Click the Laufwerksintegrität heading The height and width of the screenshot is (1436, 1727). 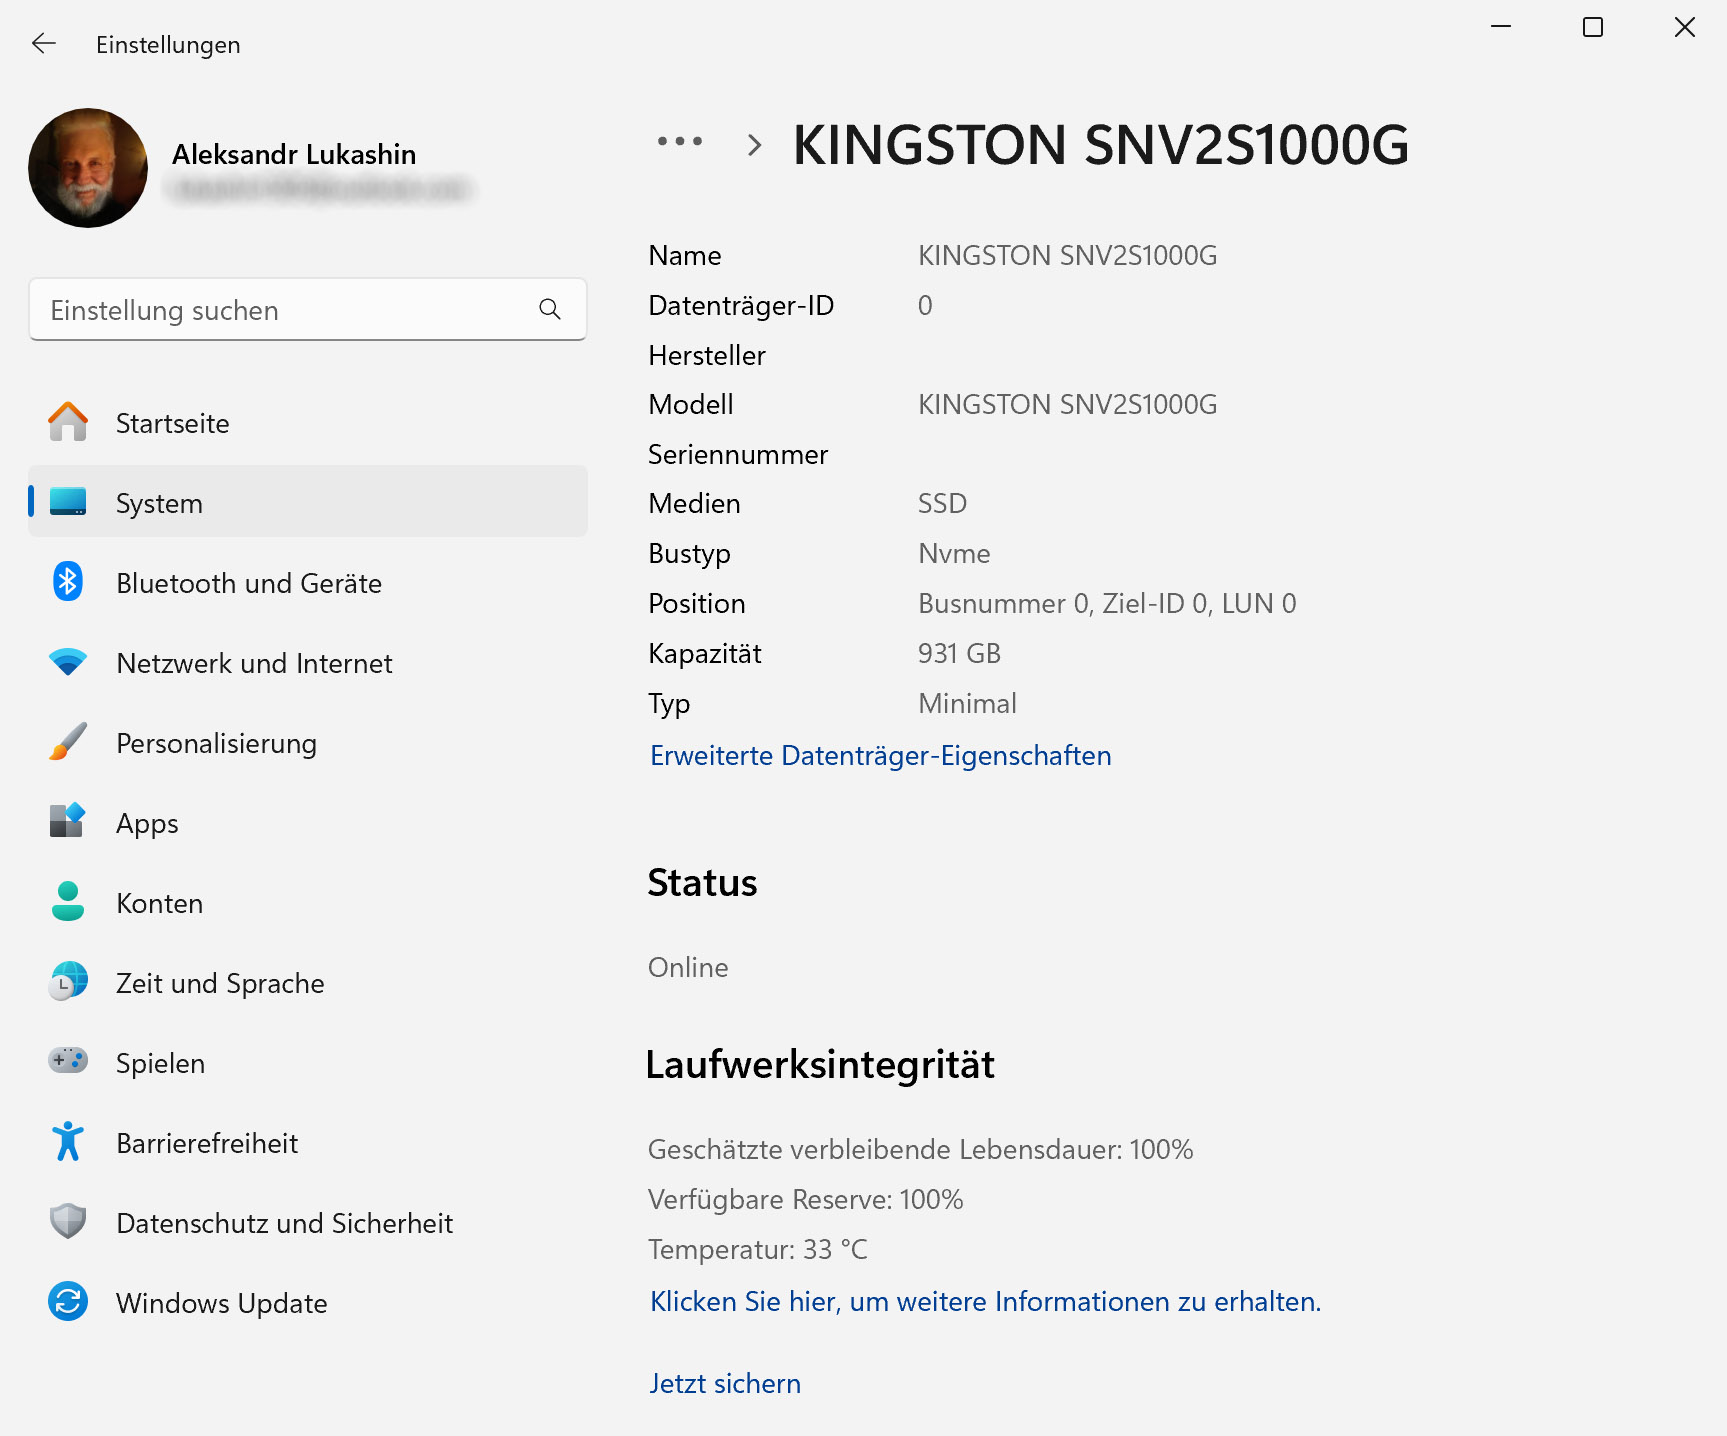[820, 1064]
